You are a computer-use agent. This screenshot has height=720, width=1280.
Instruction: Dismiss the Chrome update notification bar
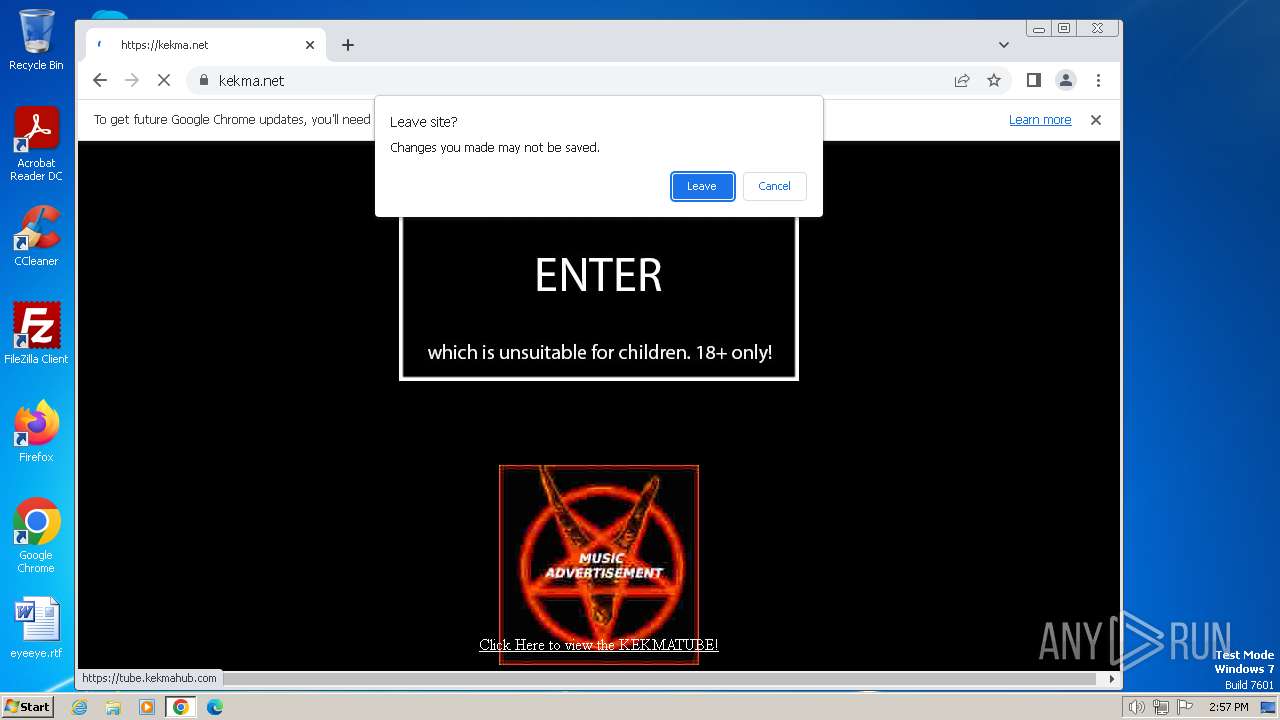point(1096,120)
